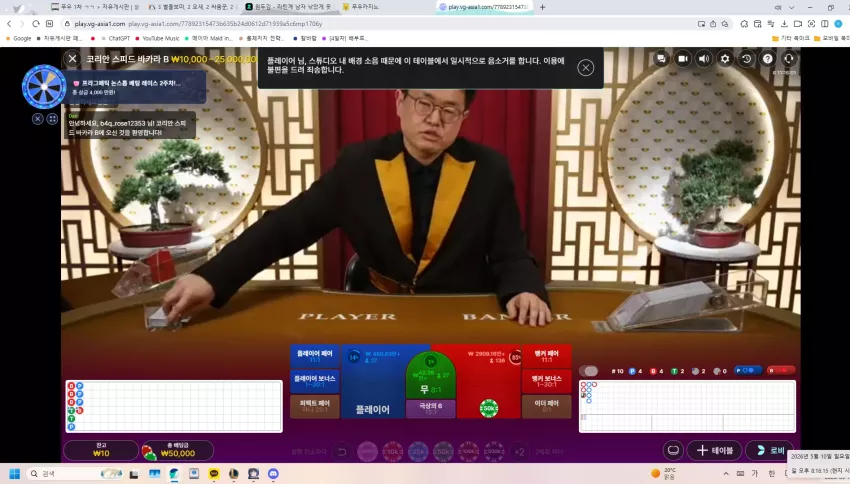Open the left bead road scoreboard
The image size is (850, 484).
(x=174, y=406)
